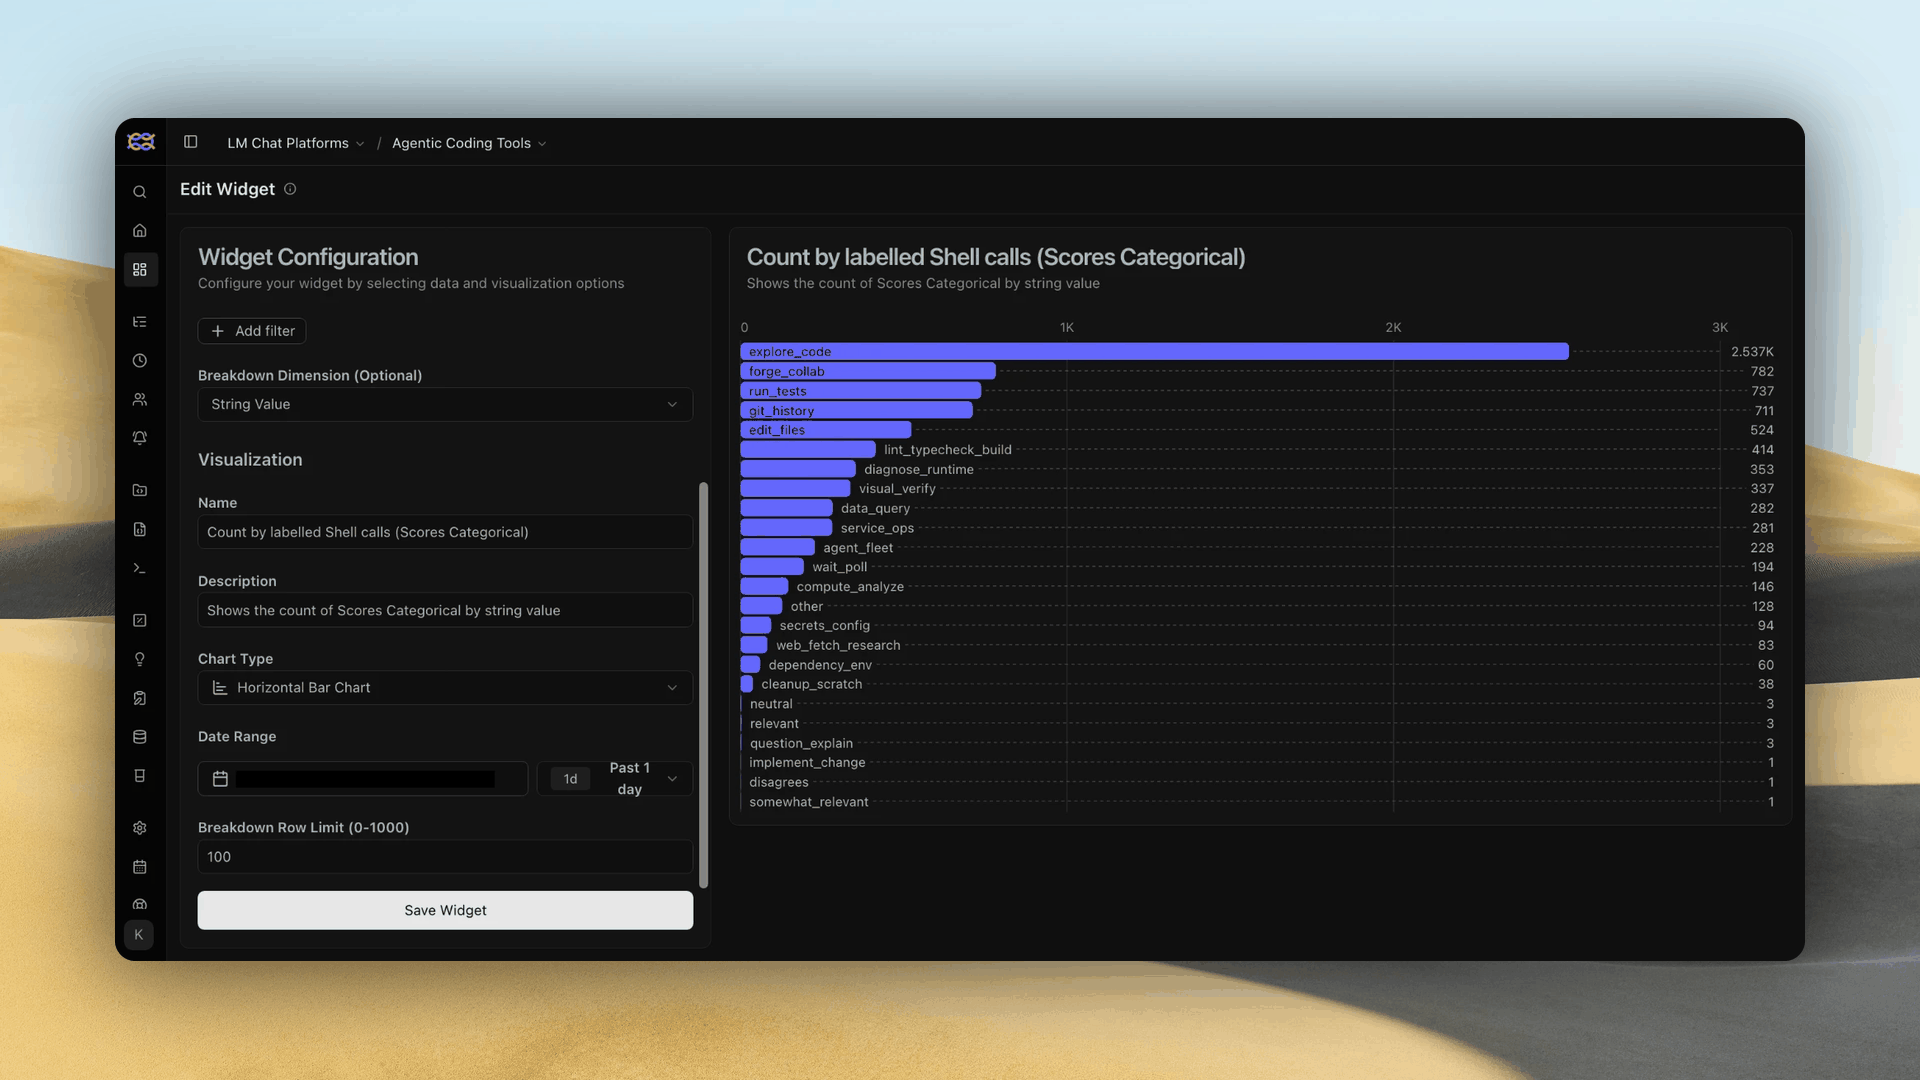Open the Scores square-pen icon
The image size is (1920, 1080).
click(x=140, y=620)
